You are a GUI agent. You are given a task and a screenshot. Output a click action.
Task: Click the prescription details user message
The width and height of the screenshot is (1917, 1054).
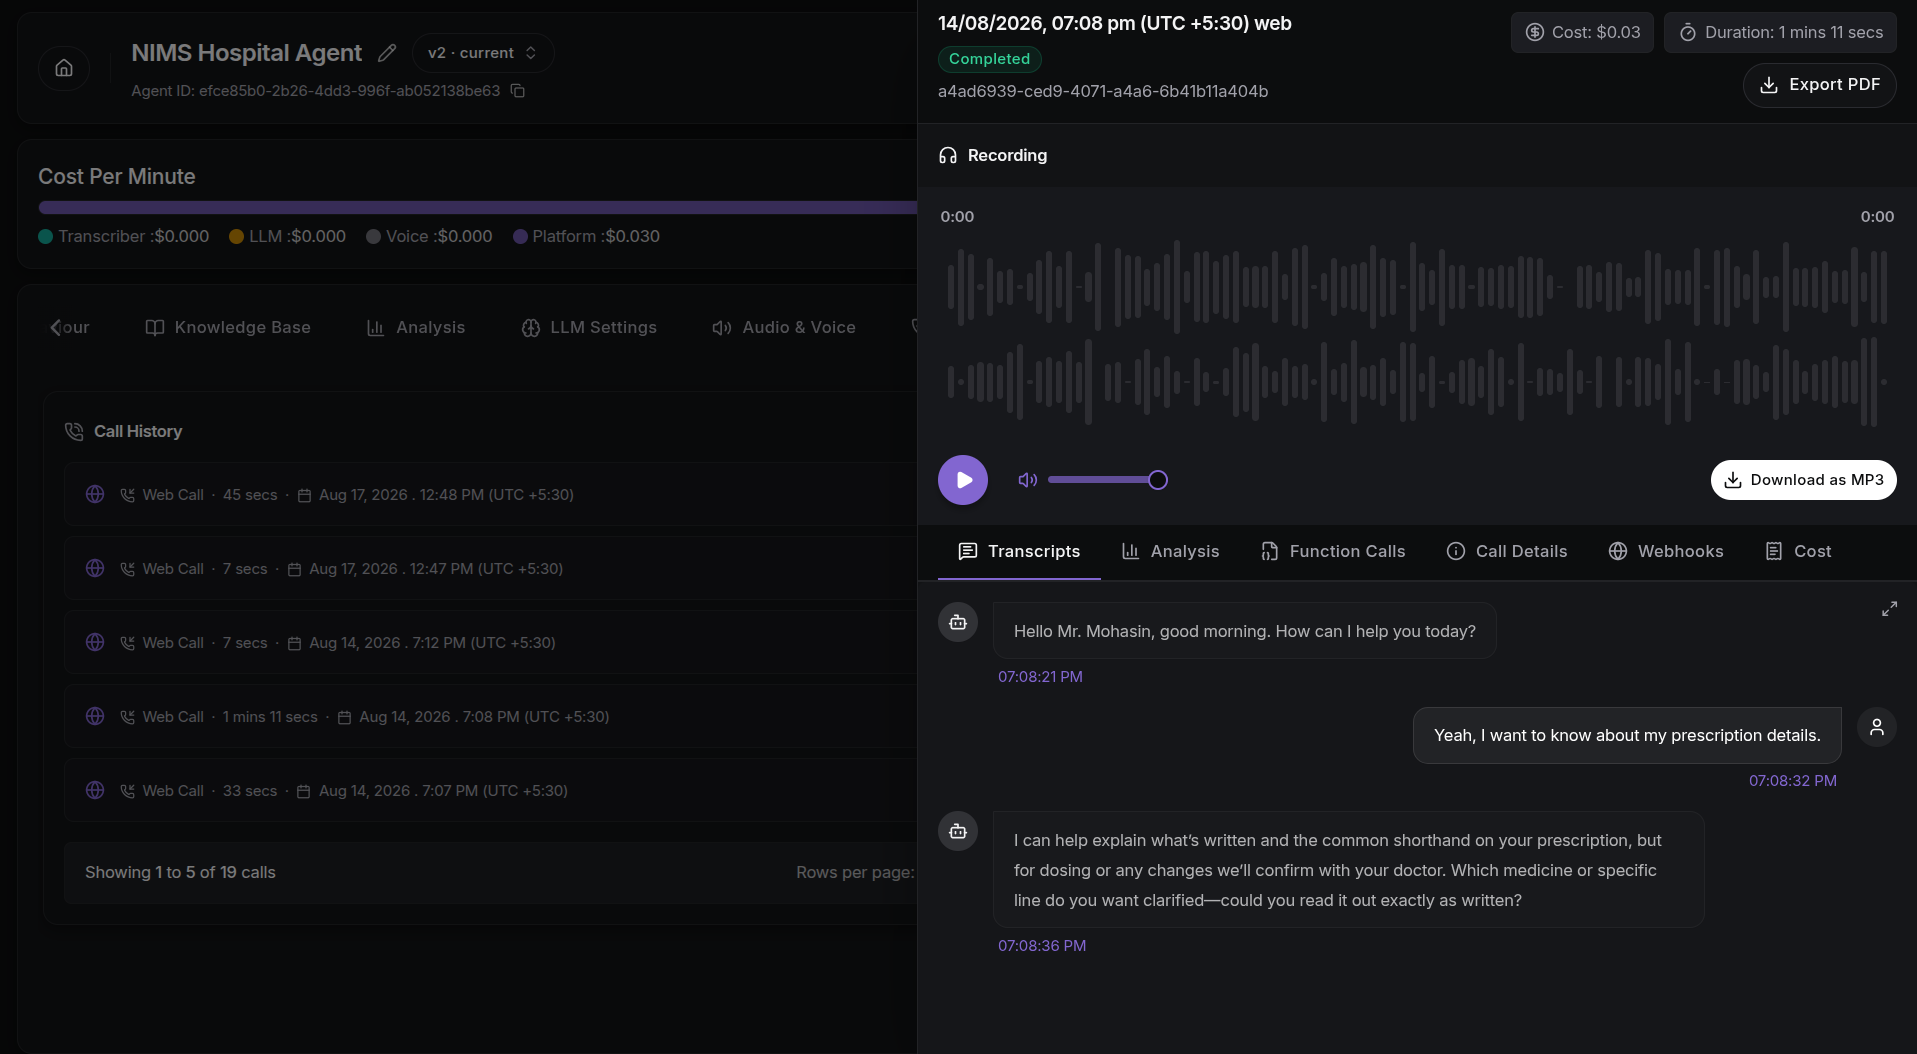point(1627,736)
